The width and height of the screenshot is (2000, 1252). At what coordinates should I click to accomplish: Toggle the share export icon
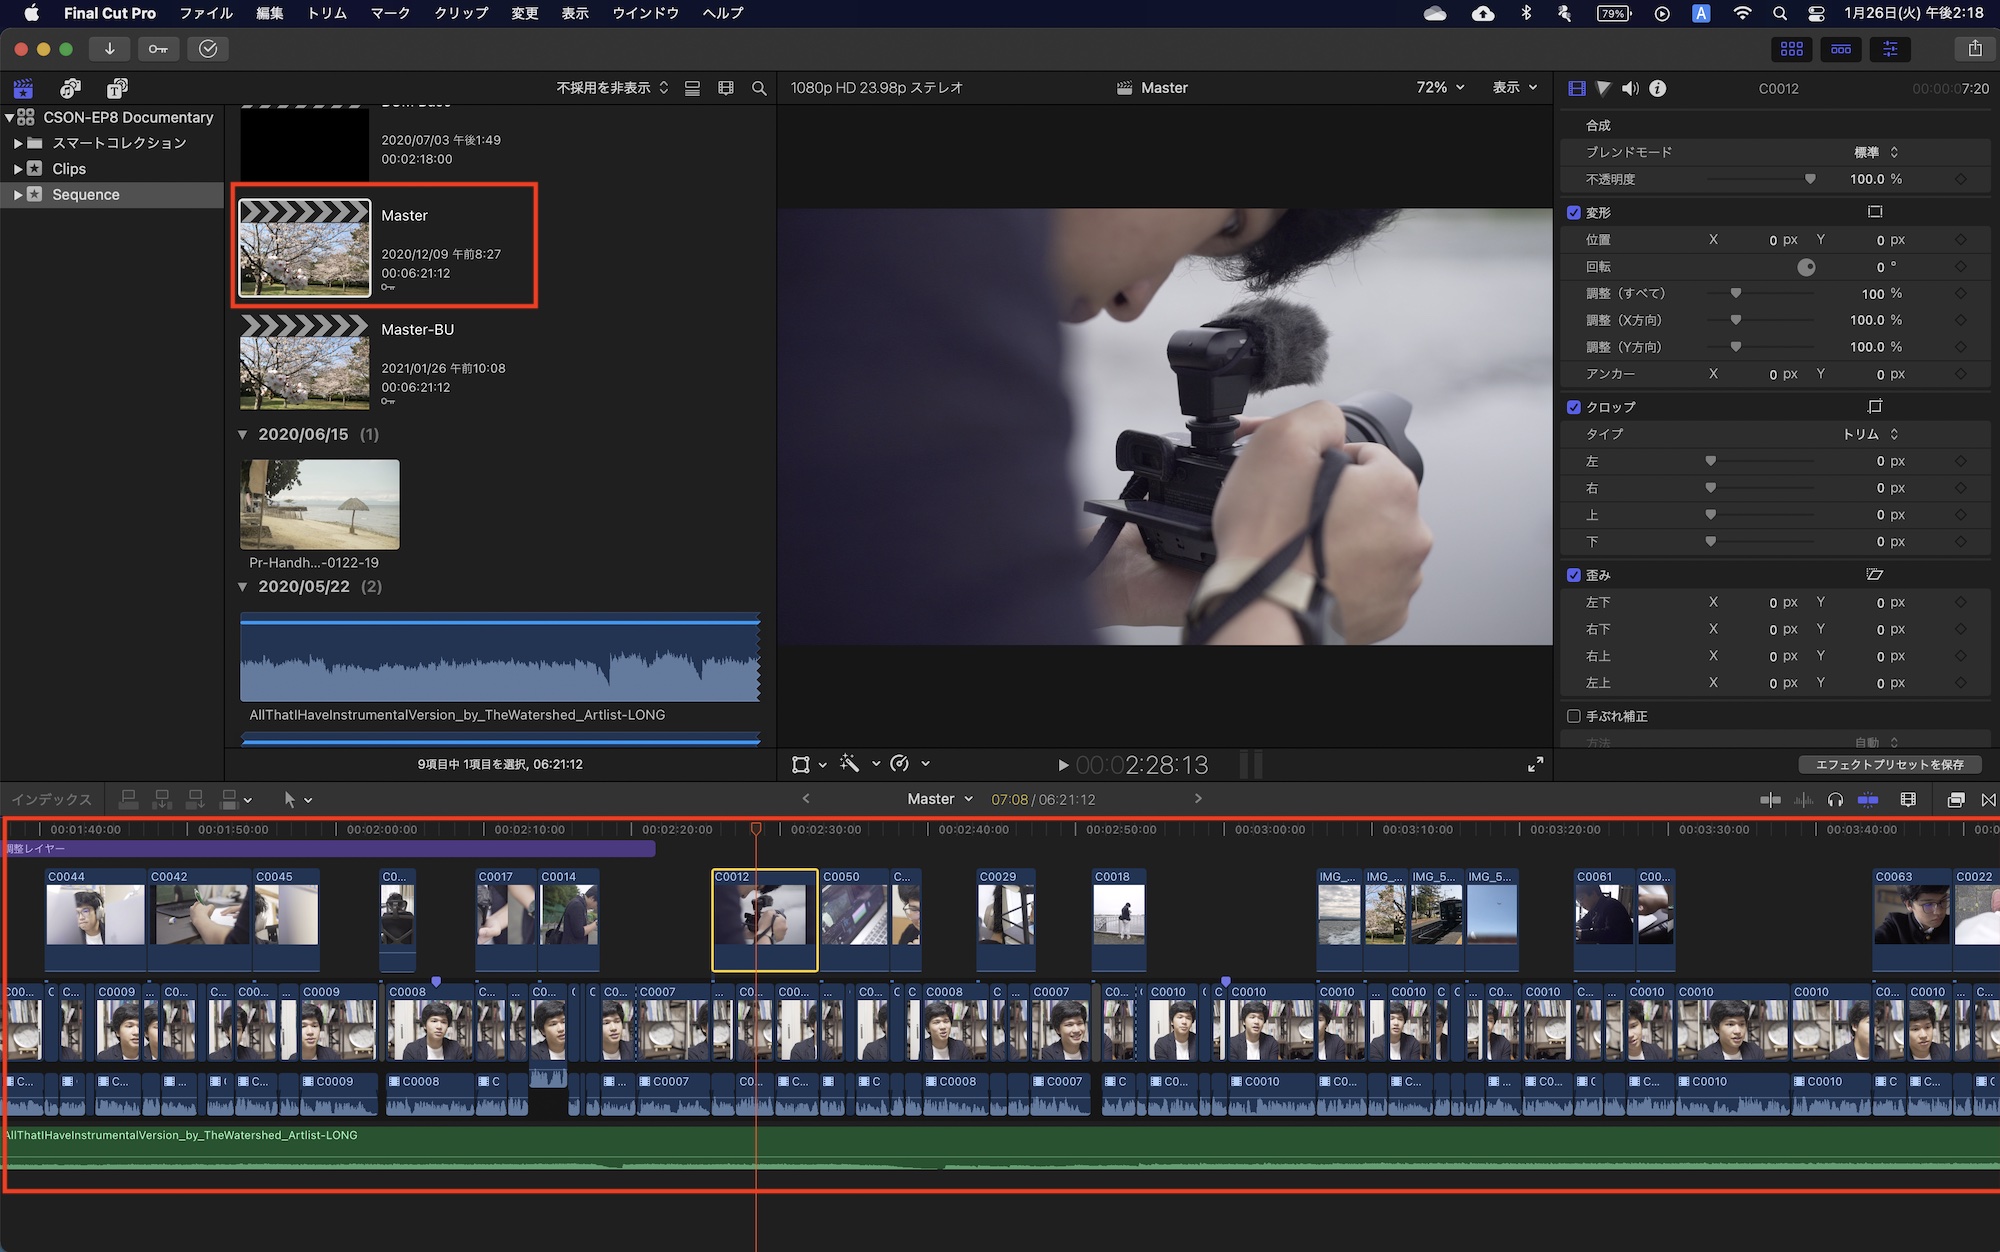click(1974, 49)
